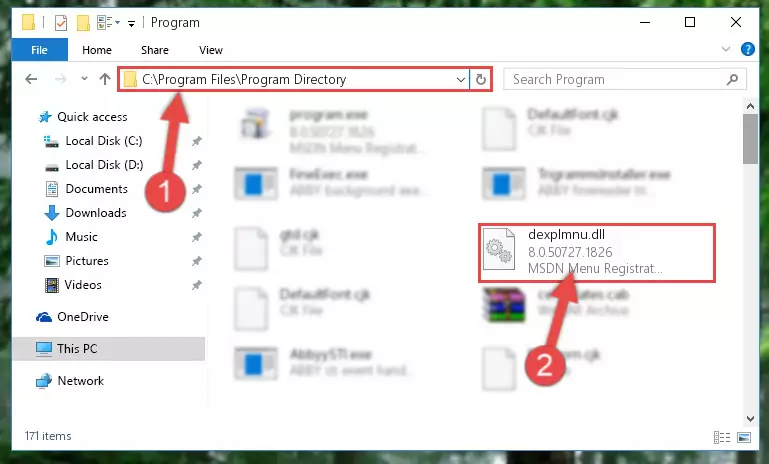This screenshot has height=464, width=769.
Task: Open the Help question mark icon
Action: (747, 49)
